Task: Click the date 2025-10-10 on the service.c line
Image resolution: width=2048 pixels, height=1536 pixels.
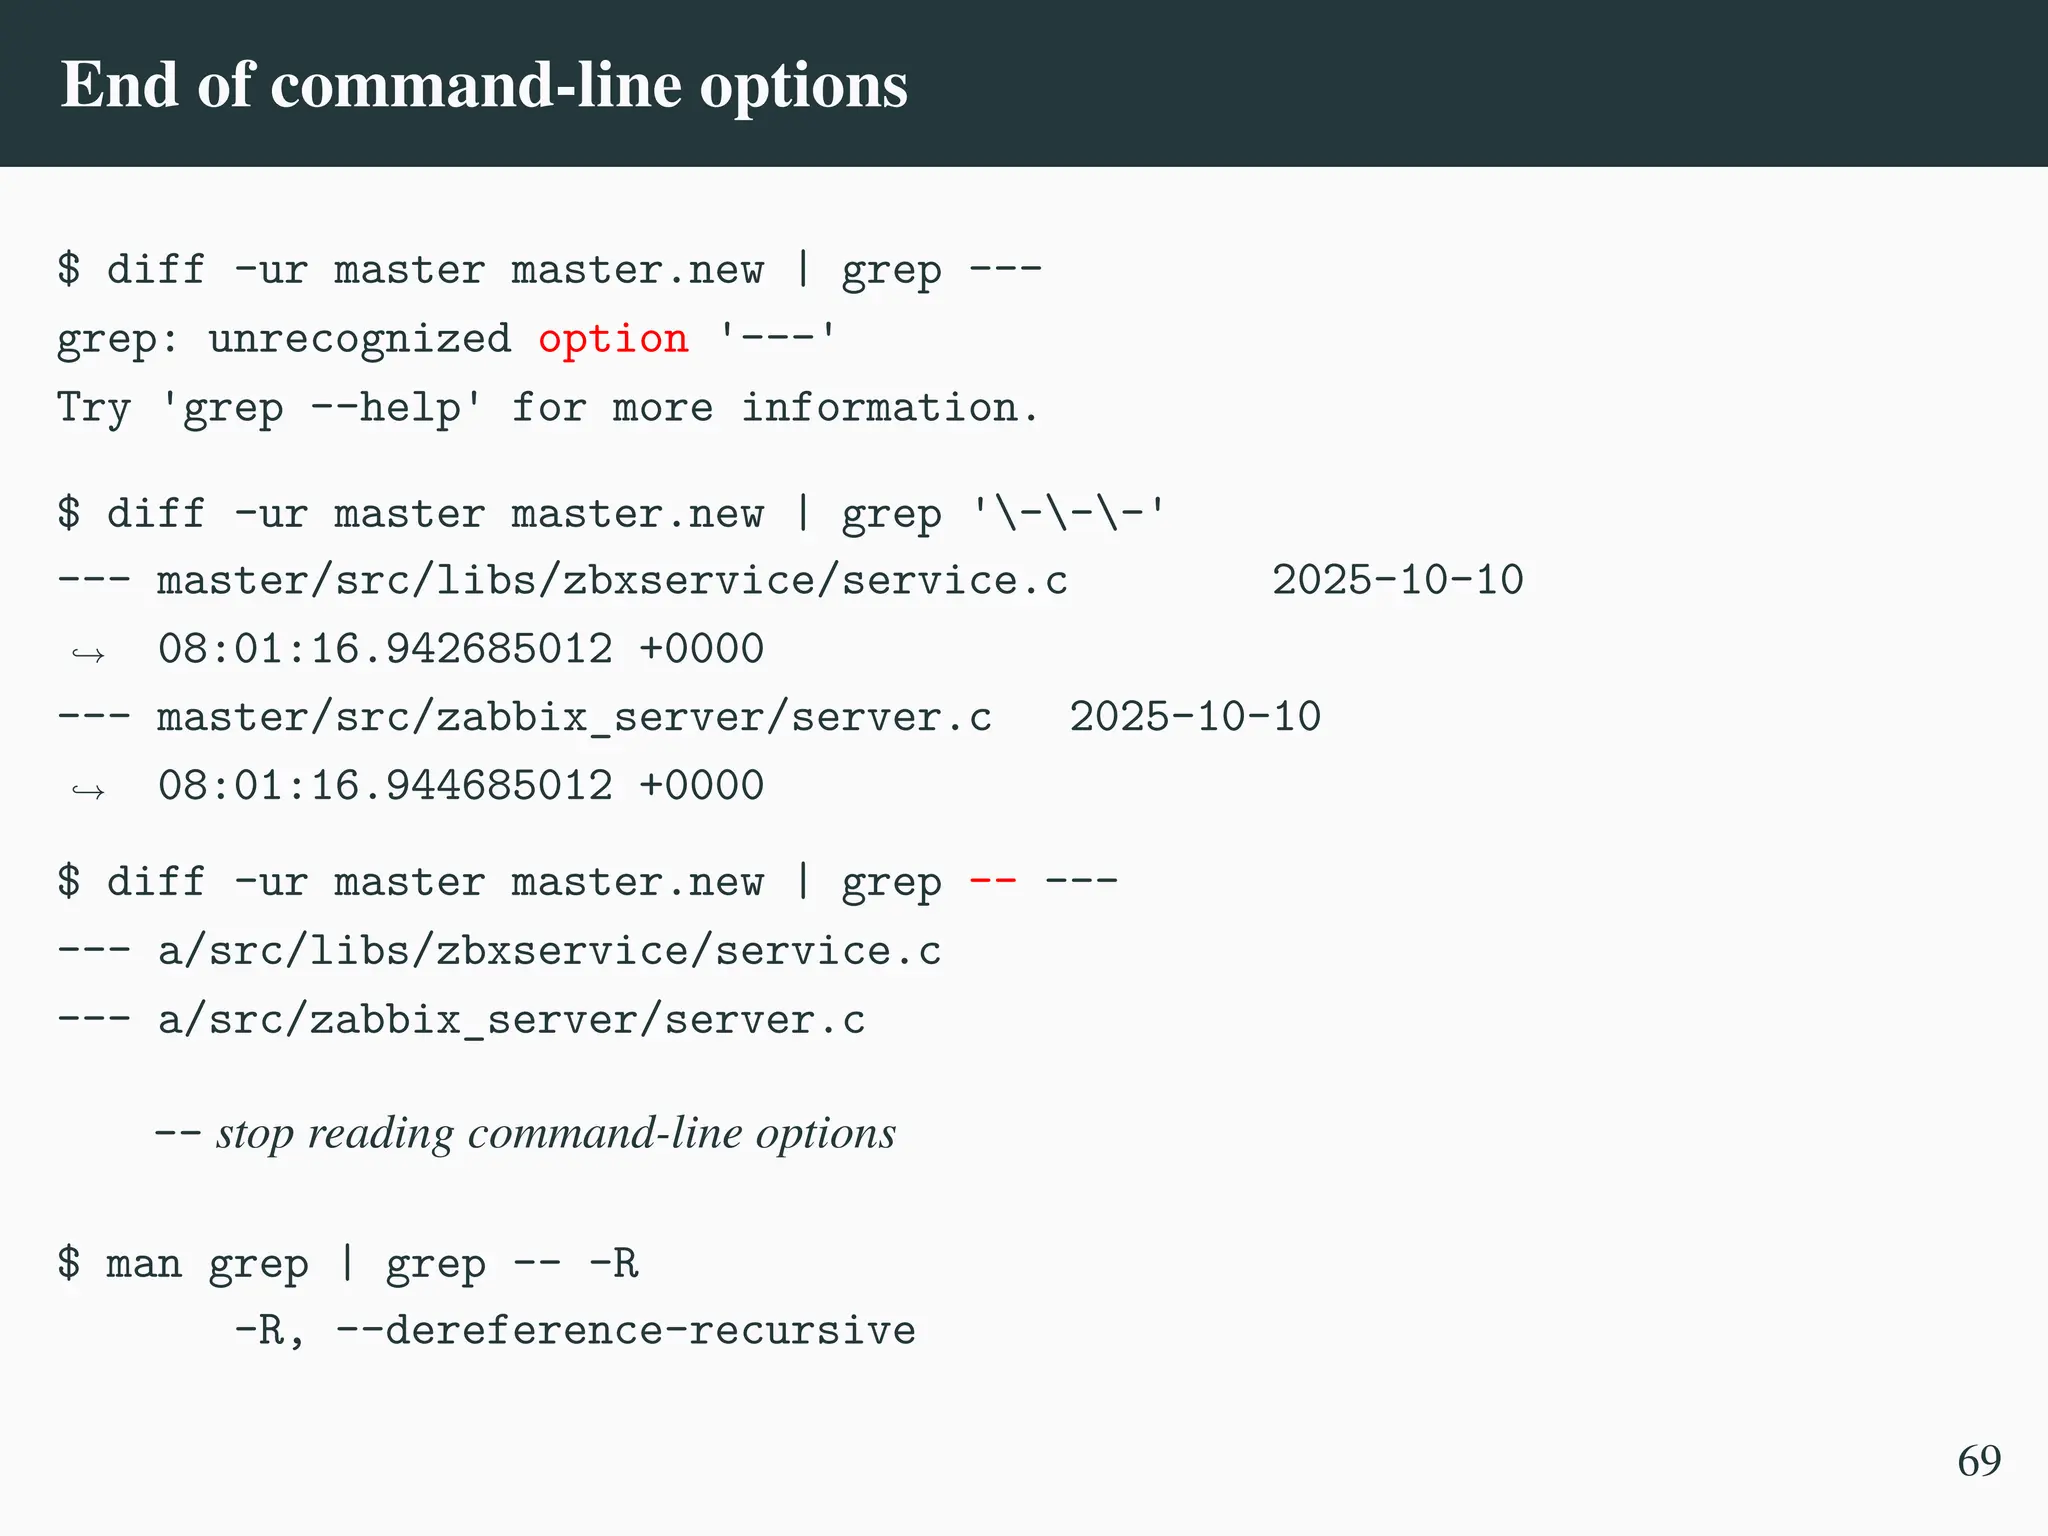Action: (x=1397, y=581)
